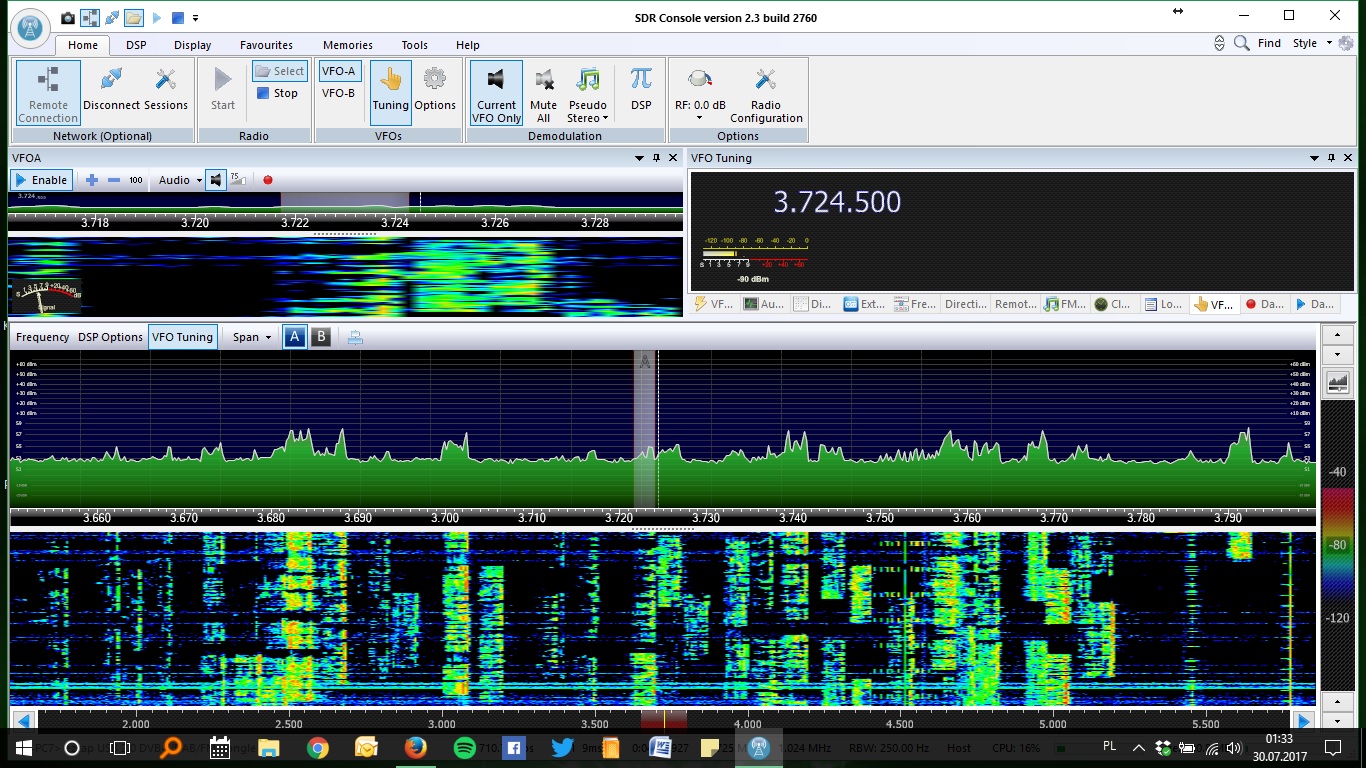The height and width of the screenshot is (768, 1366).
Task: Click the blue plus zoom icon in VFOA
Action: [92, 180]
